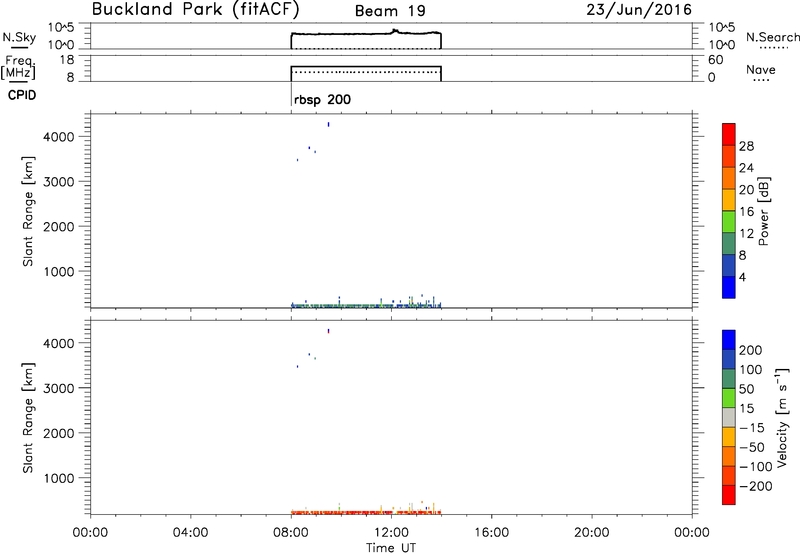Click the 'N.Sky' legend label
Viewport: 800px width, 554px height.
coord(19,38)
